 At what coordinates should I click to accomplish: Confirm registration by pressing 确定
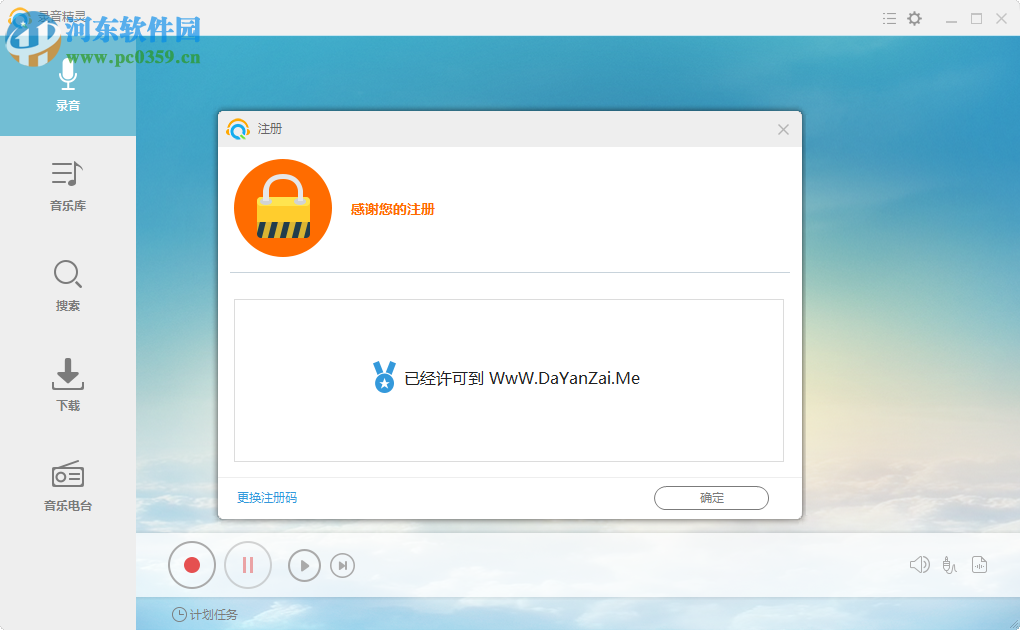point(711,497)
